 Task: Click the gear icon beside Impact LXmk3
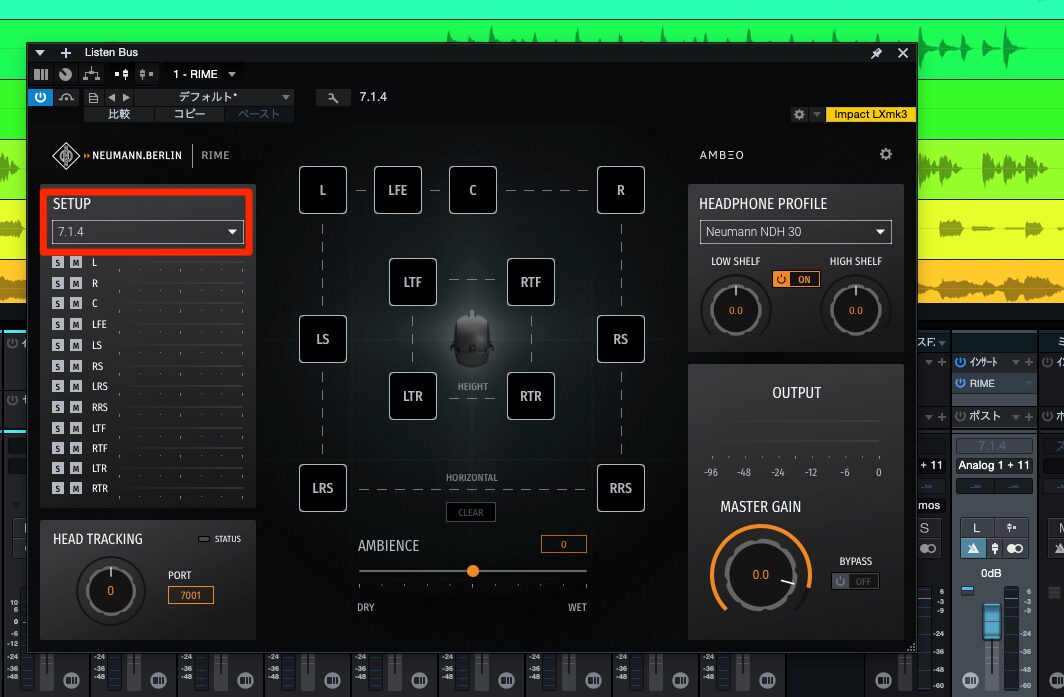(798, 115)
